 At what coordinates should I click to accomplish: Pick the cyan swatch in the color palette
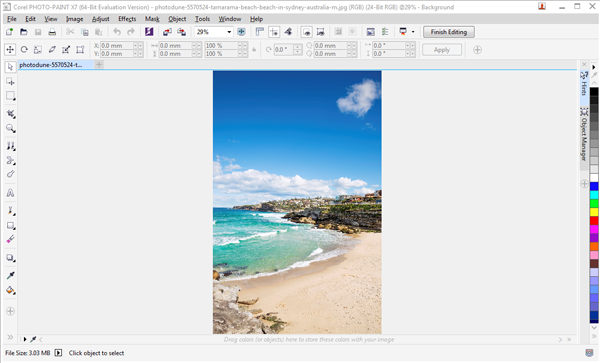tap(594, 195)
